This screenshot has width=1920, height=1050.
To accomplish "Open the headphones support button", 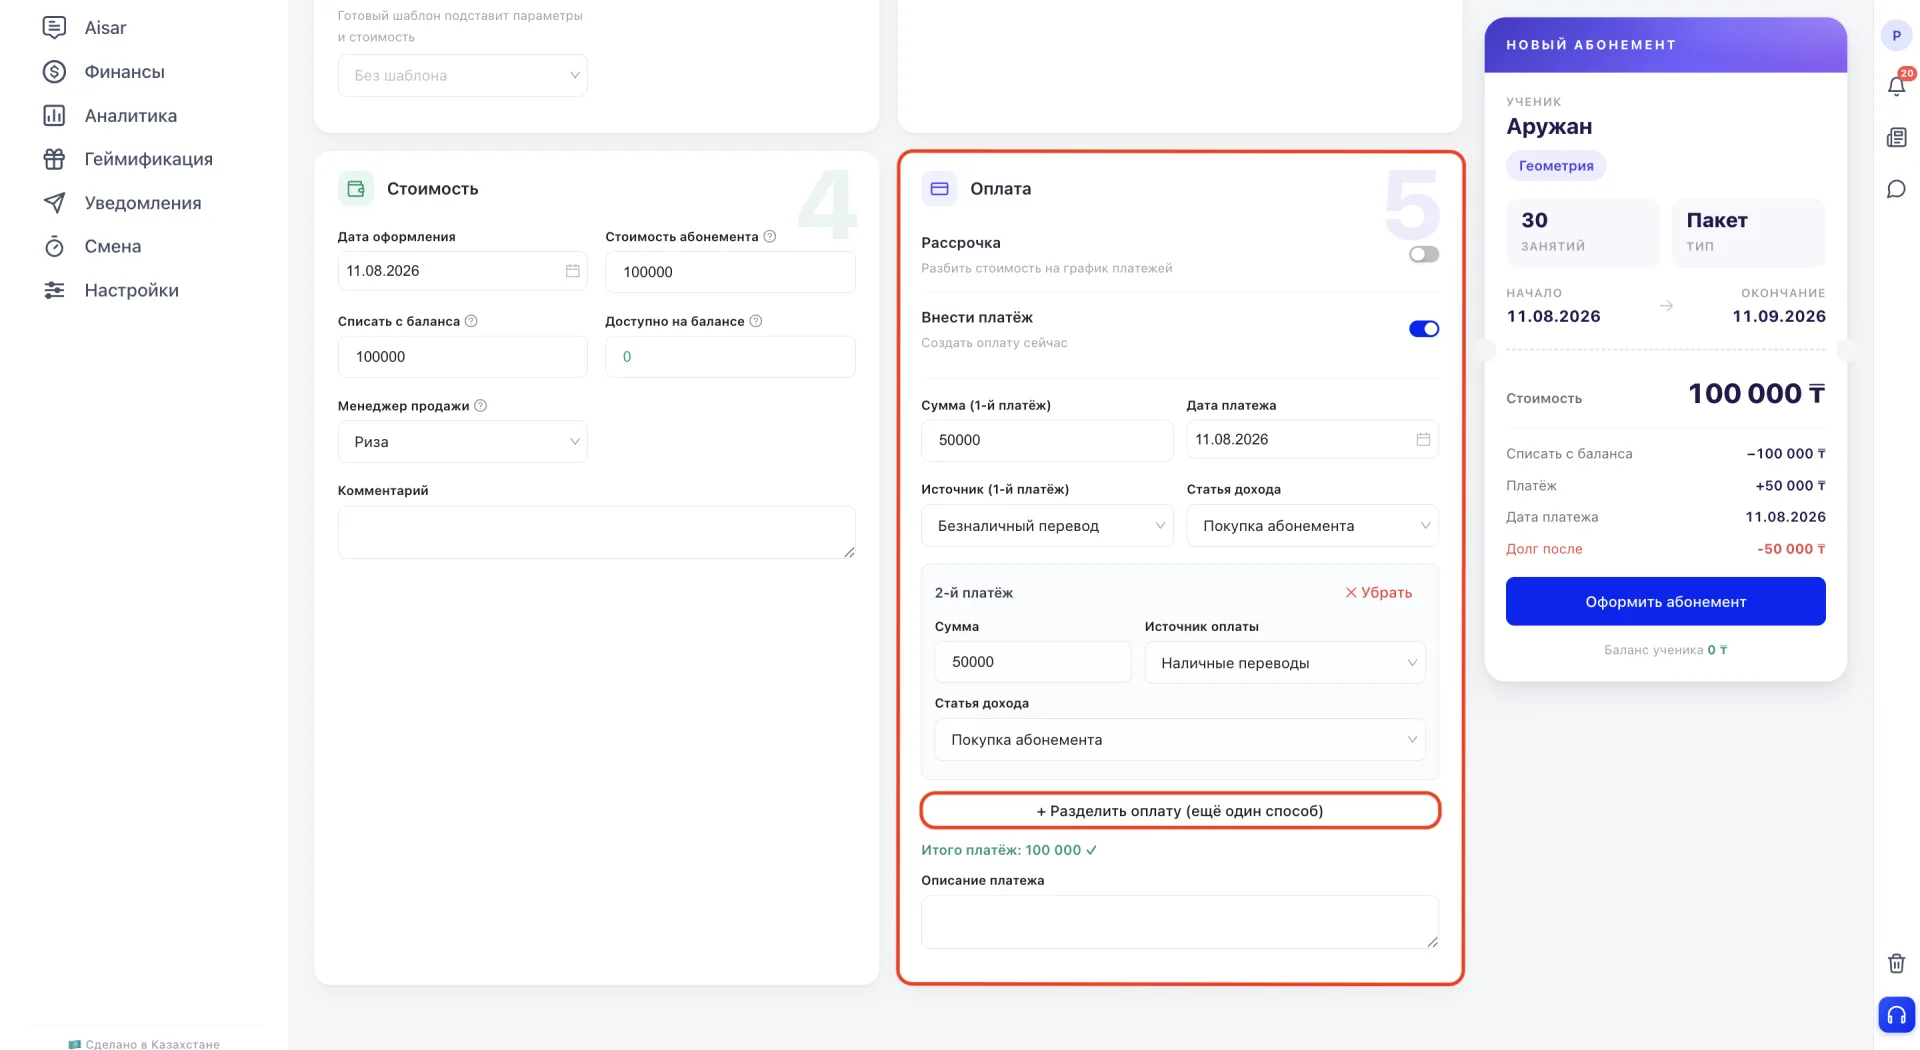I will coord(1896,1015).
